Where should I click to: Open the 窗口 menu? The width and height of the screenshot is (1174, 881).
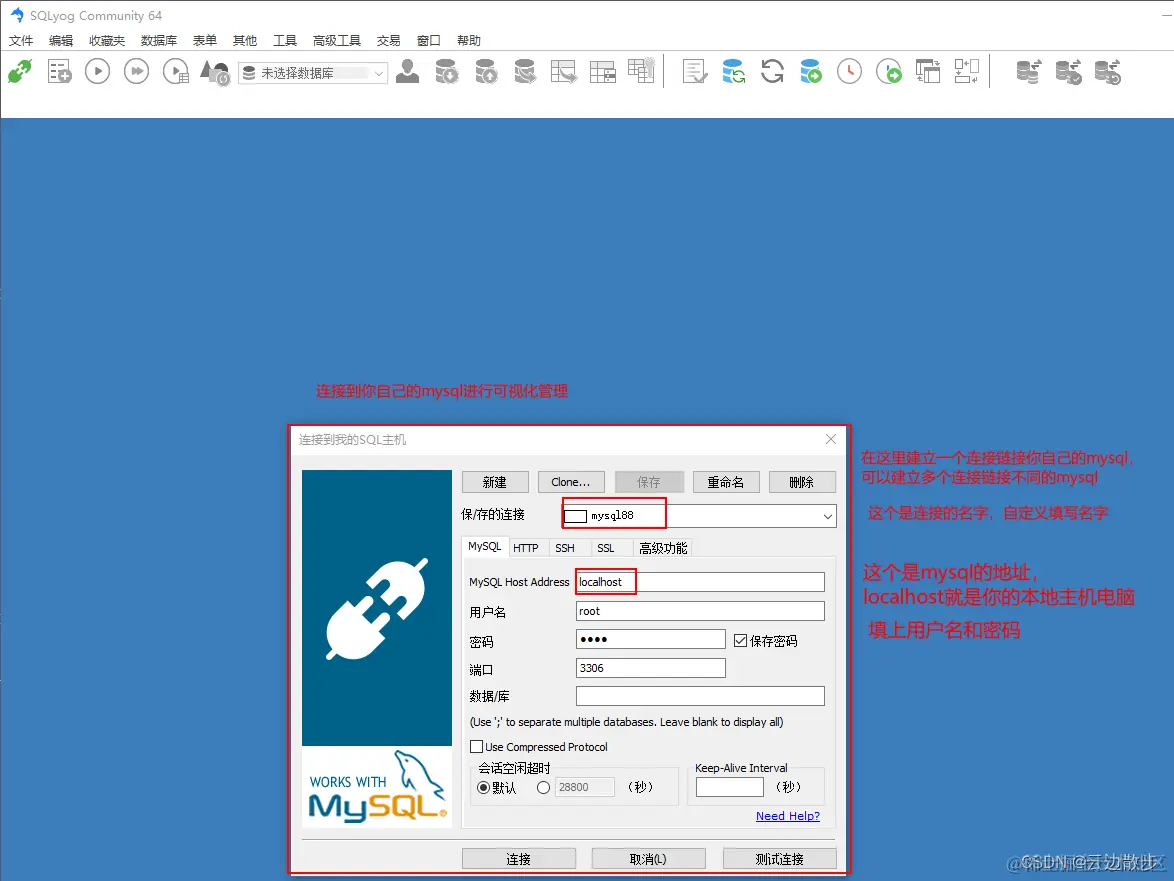coord(429,40)
